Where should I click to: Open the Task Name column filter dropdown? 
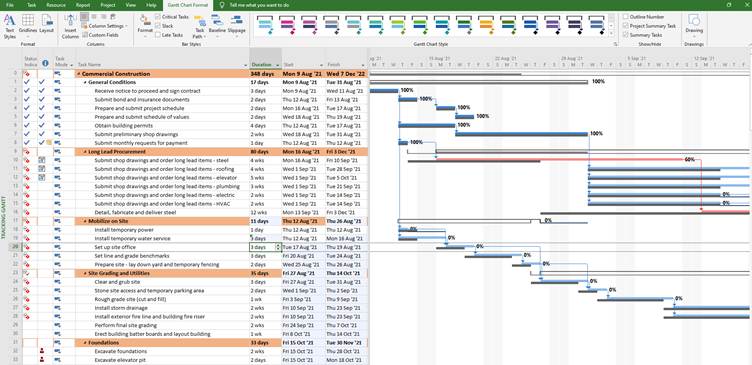click(246, 65)
